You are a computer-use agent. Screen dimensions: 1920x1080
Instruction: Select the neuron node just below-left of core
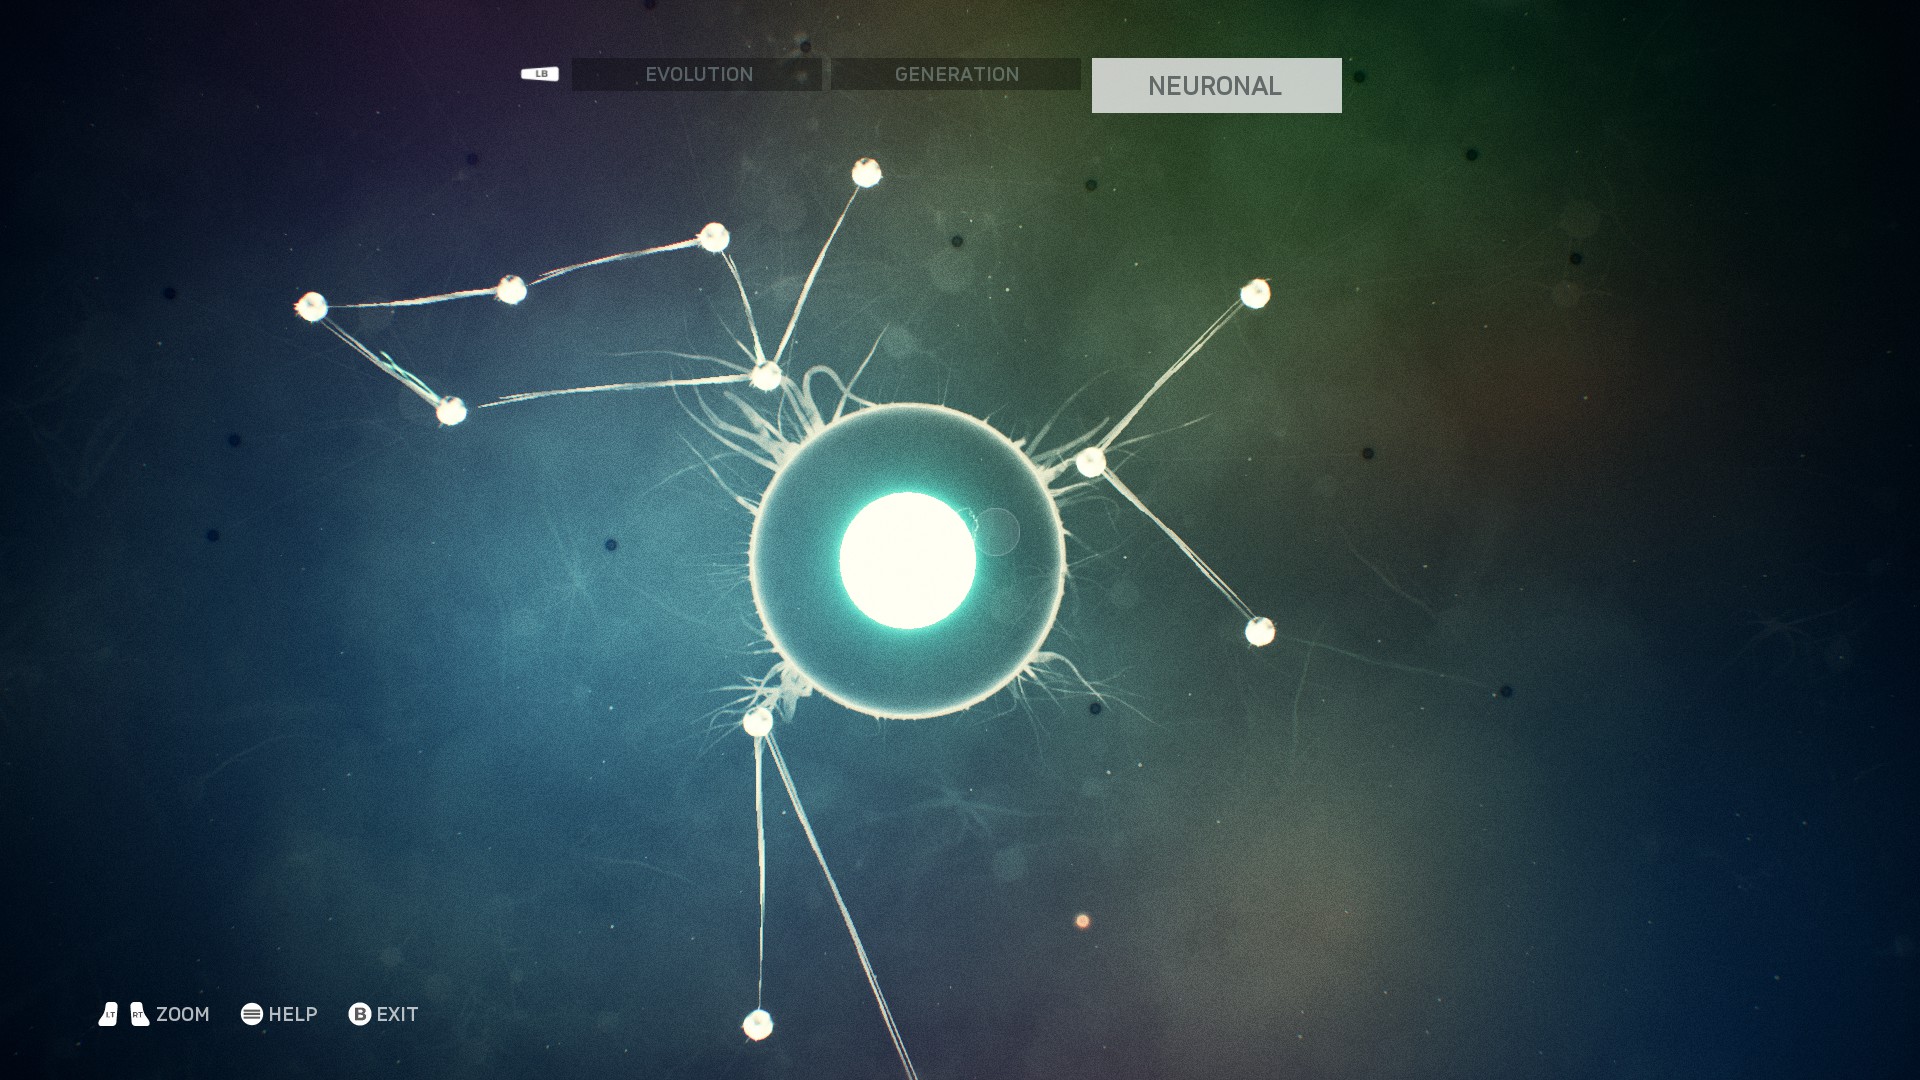[758, 721]
